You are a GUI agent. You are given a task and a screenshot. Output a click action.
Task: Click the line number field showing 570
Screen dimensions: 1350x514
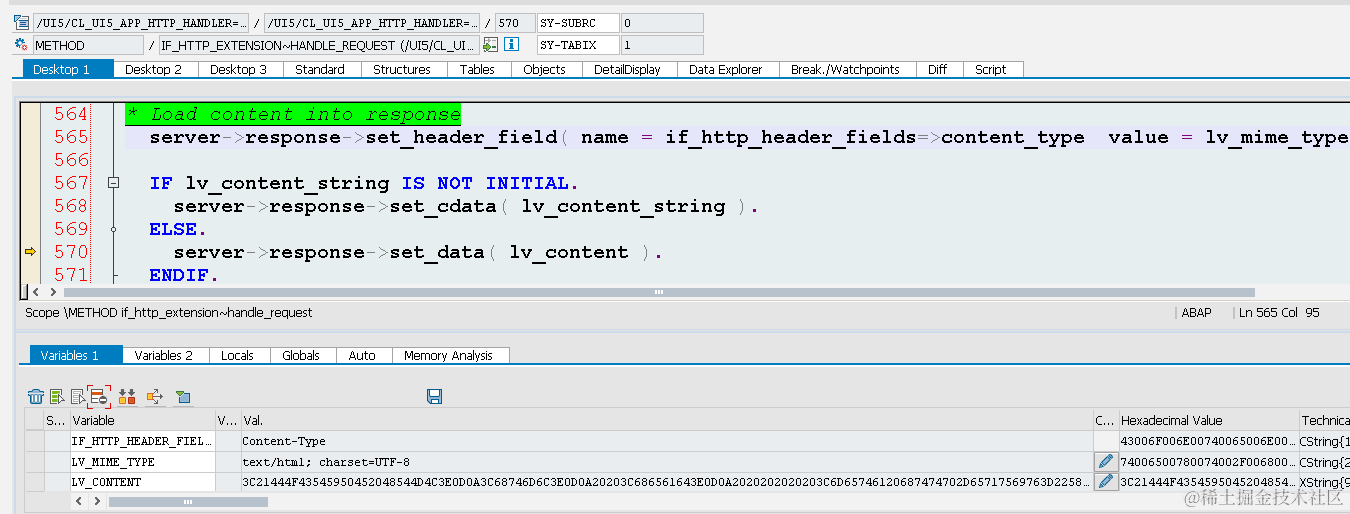tap(515, 22)
